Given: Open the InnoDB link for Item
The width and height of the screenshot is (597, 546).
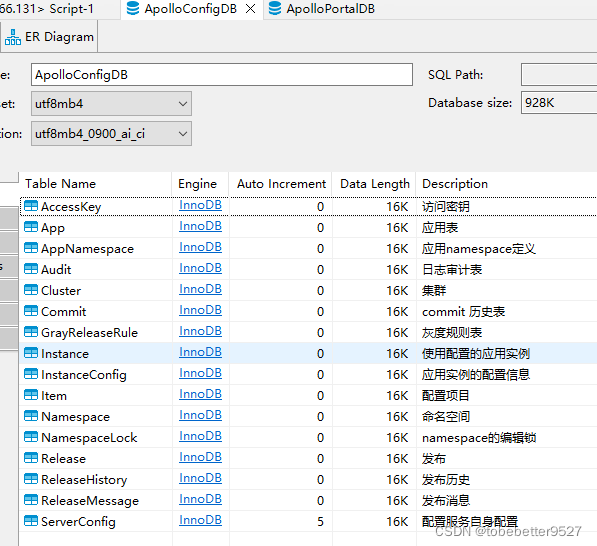Looking at the screenshot, I should [x=200, y=394].
